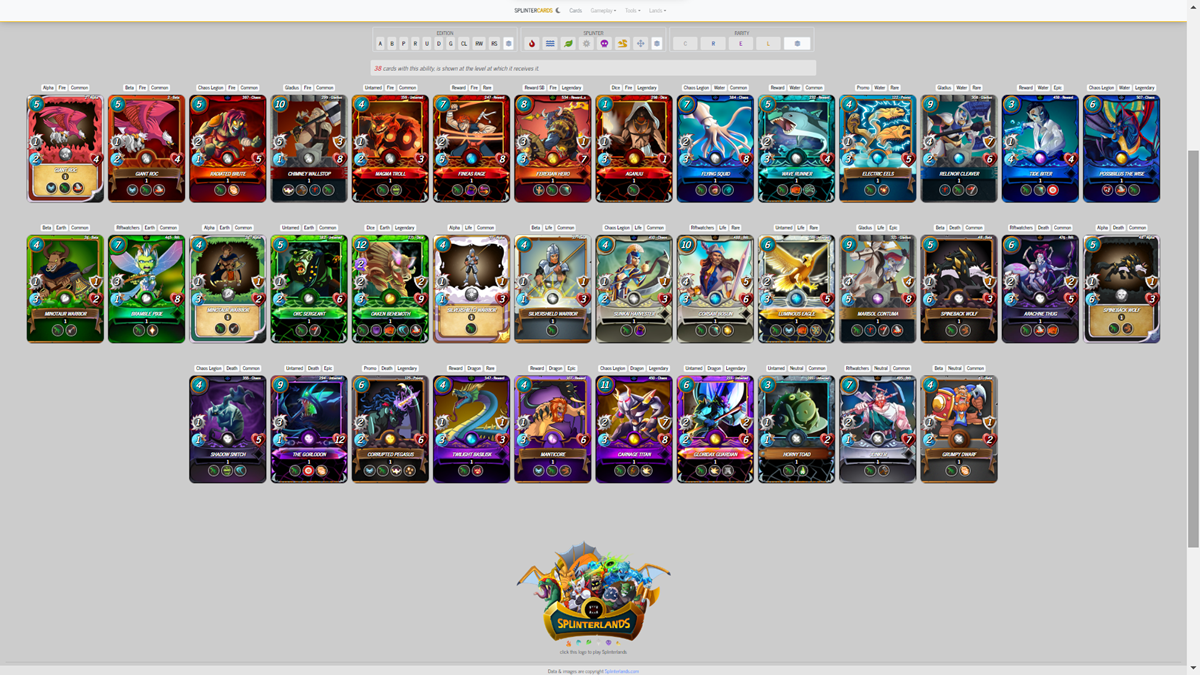Toggle the Chaos Legion filter CL

click(x=464, y=44)
